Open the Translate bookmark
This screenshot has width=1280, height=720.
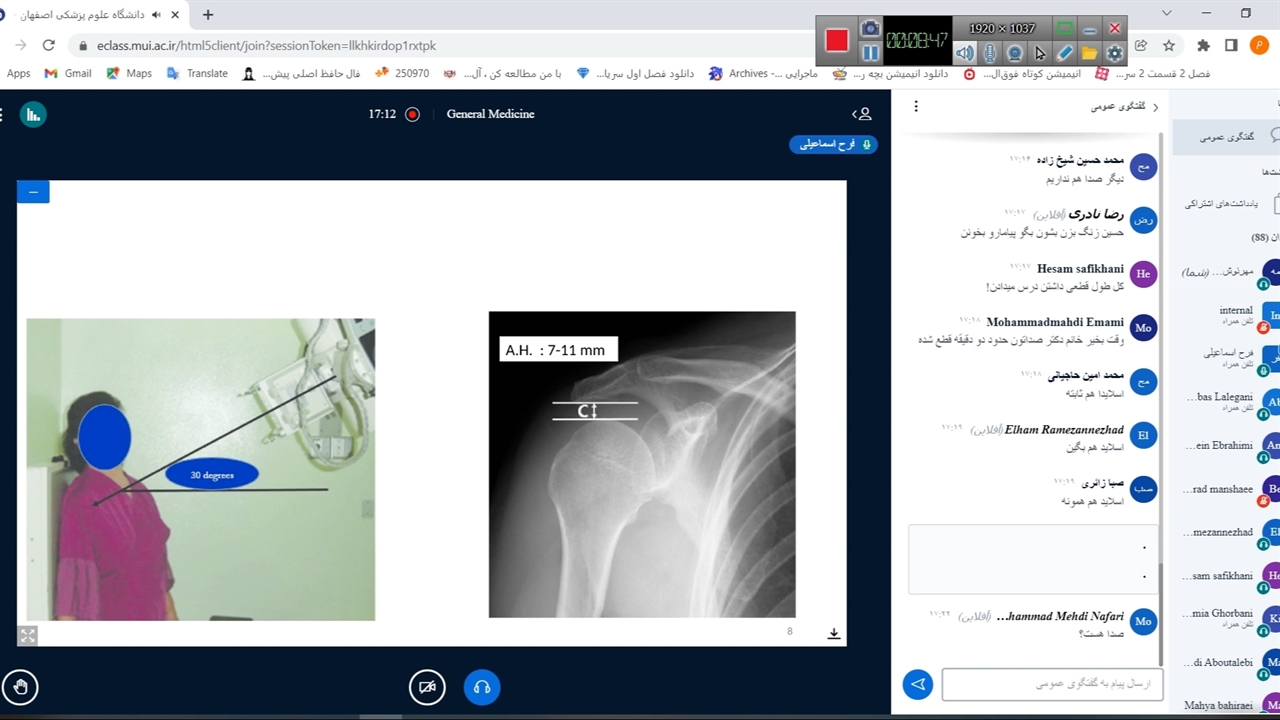198,73
